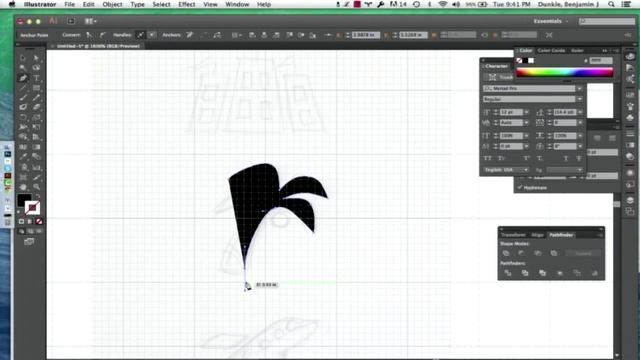Click color spectrum bar in Color panel
This screenshot has height=360, width=640.
point(565,73)
